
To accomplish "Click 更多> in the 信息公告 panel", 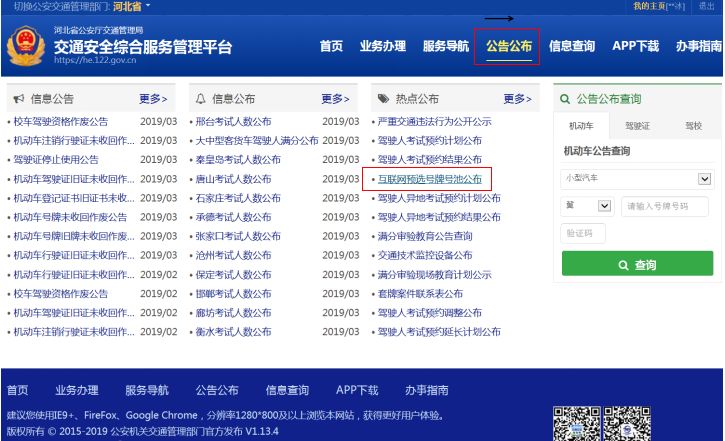I will (x=153, y=98).
